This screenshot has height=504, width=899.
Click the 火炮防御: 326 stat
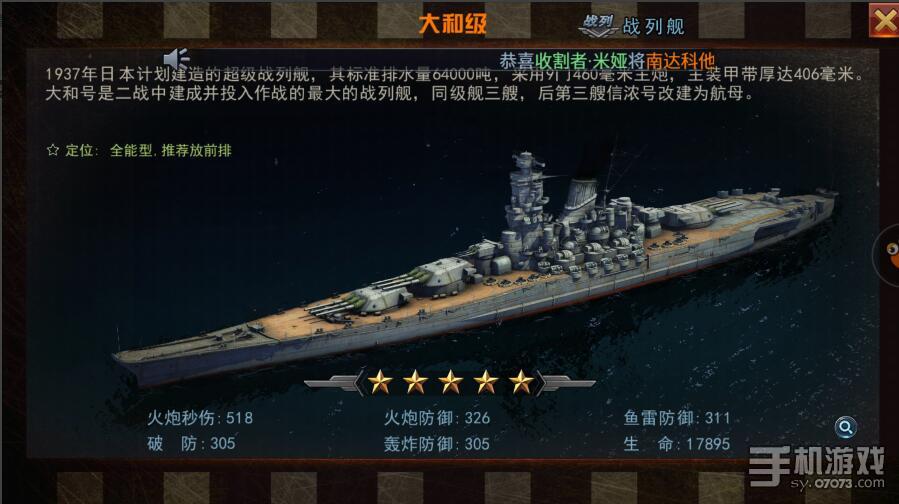437,418
